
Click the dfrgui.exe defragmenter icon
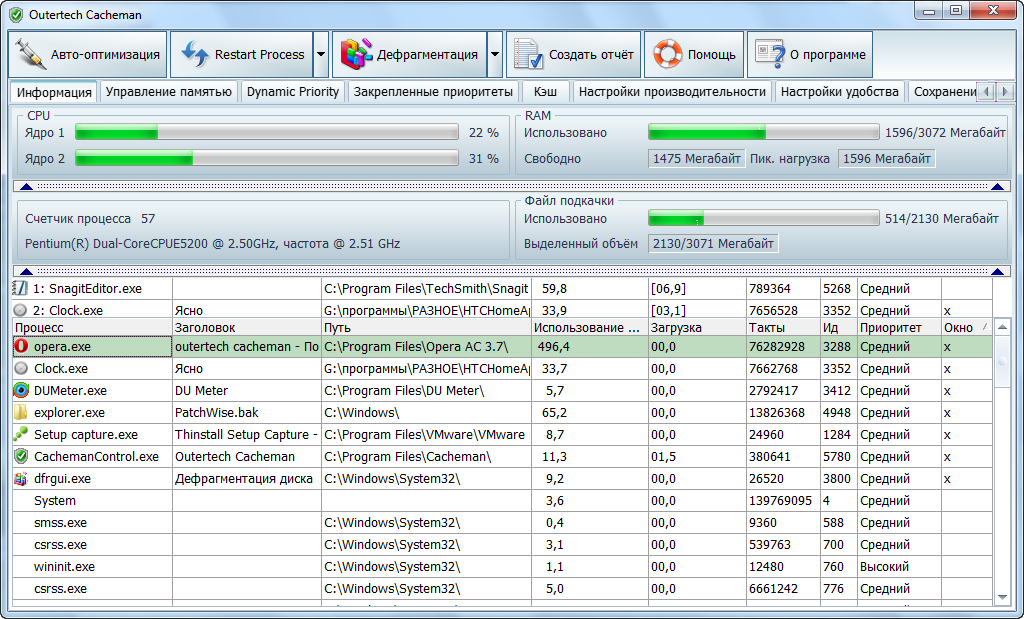click(x=21, y=479)
